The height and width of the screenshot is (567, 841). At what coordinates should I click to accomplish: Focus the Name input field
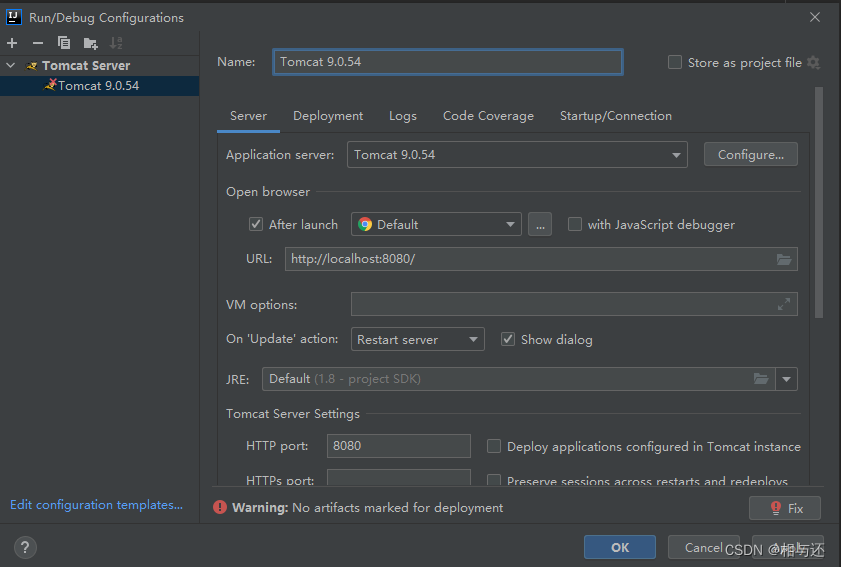click(447, 62)
